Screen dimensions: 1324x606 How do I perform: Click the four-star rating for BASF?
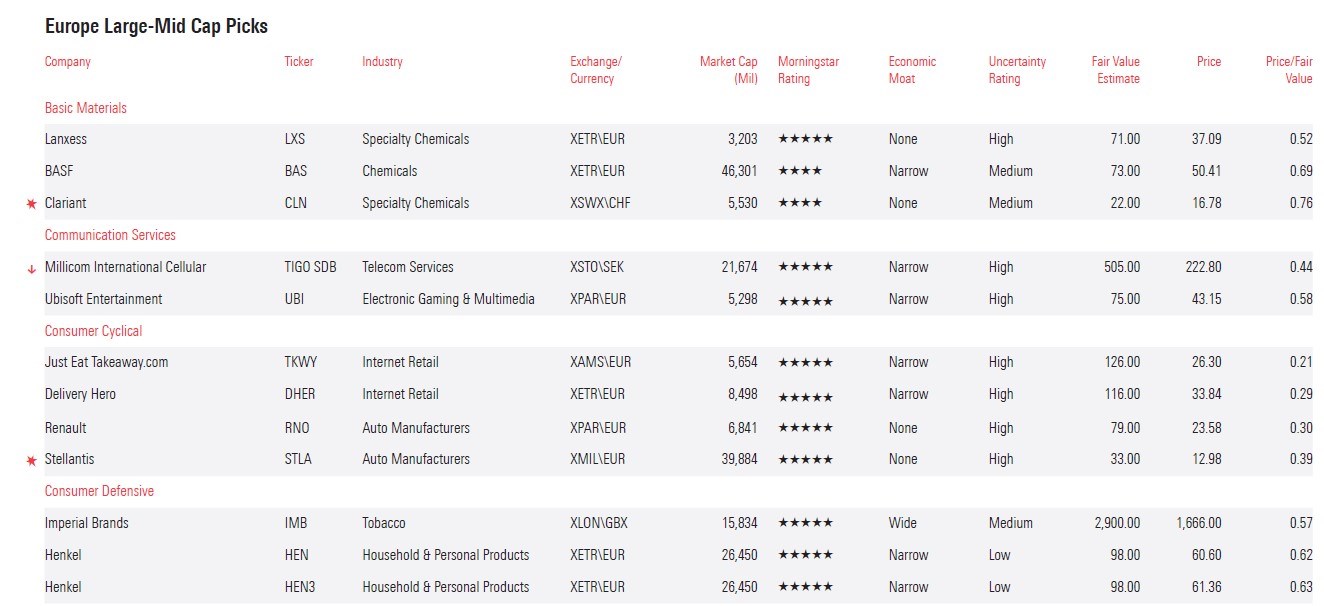point(800,171)
